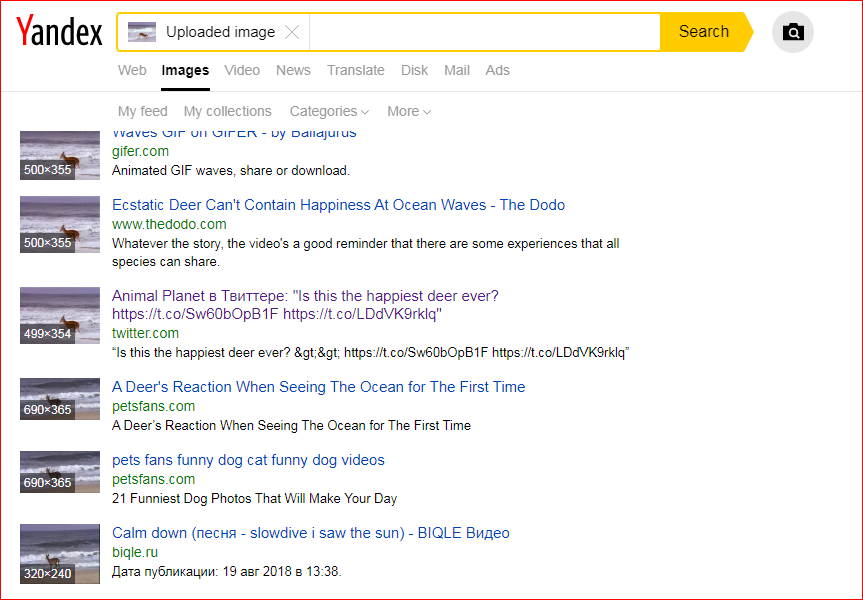Visit twitter.com source link

click(145, 333)
